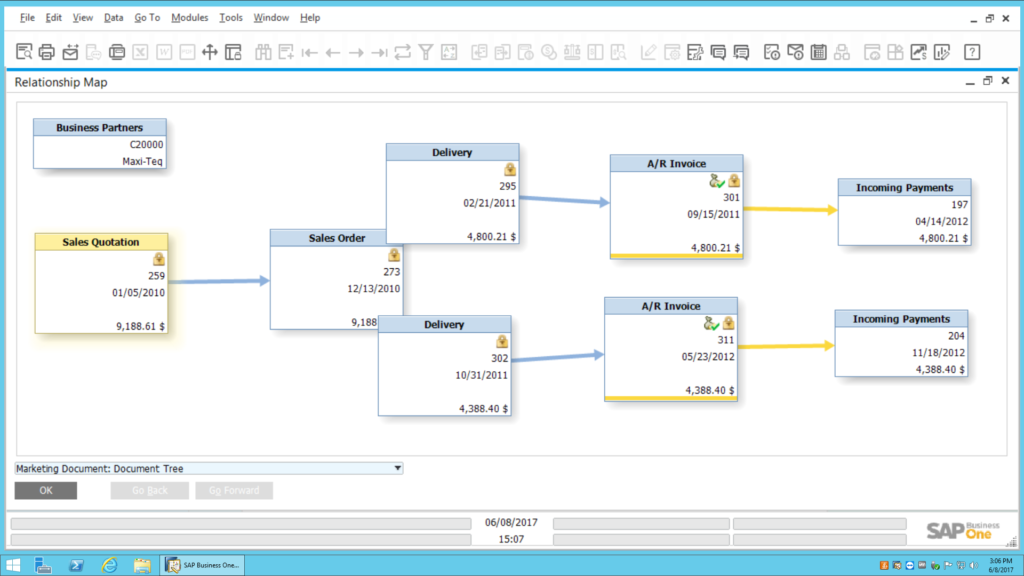The height and width of the screenshot is (576, 1024).
Task: Click the SAP Business One taskbar icon
Action: tap(202, 564)
